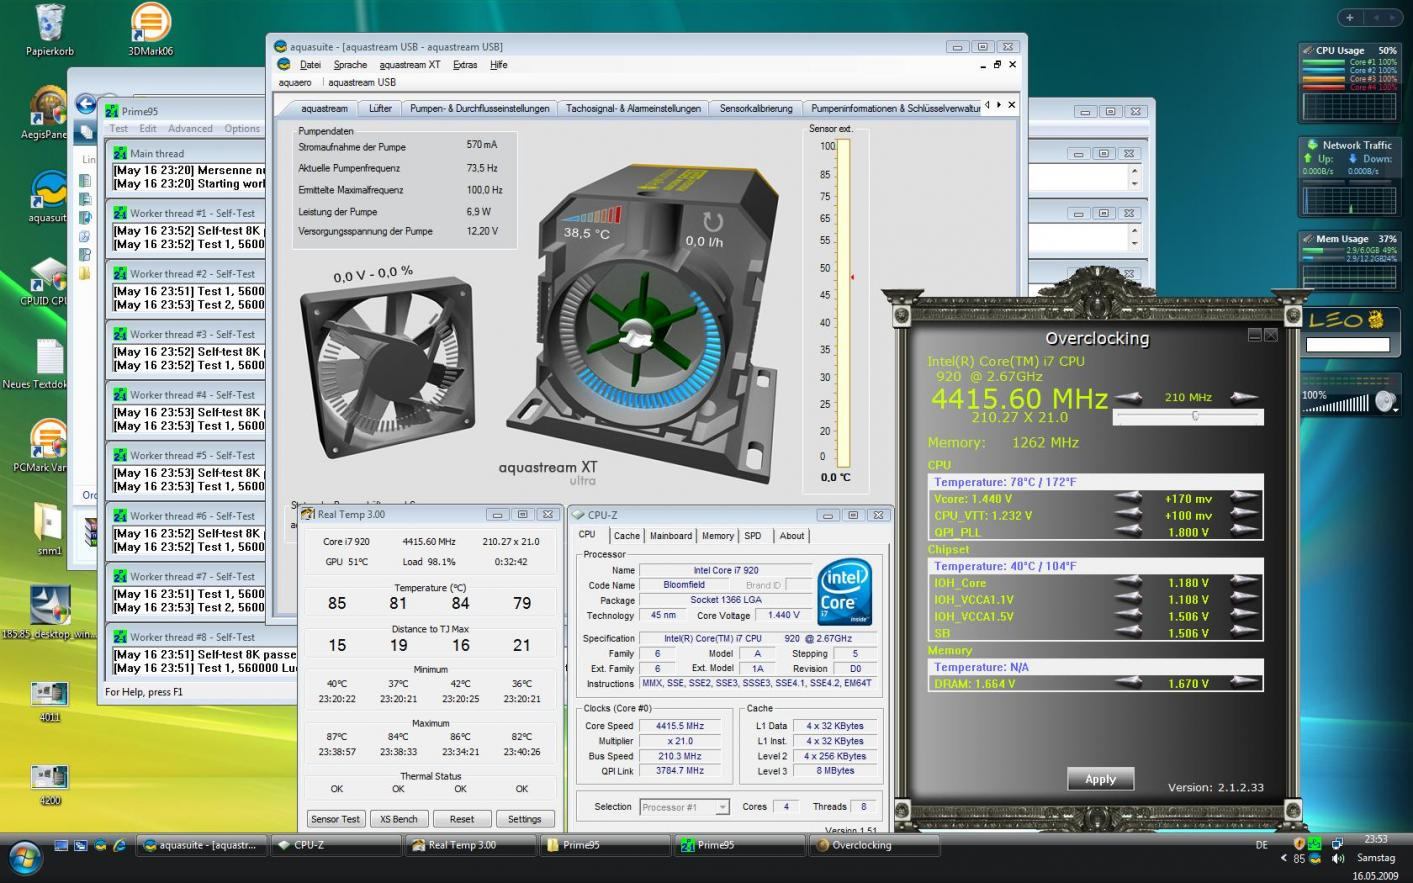Image resolution: width=1413 pixels, height=883 pixels.
Task: Decrease the 210 MHz clock with the left arrow
Action: [1128, 397]
